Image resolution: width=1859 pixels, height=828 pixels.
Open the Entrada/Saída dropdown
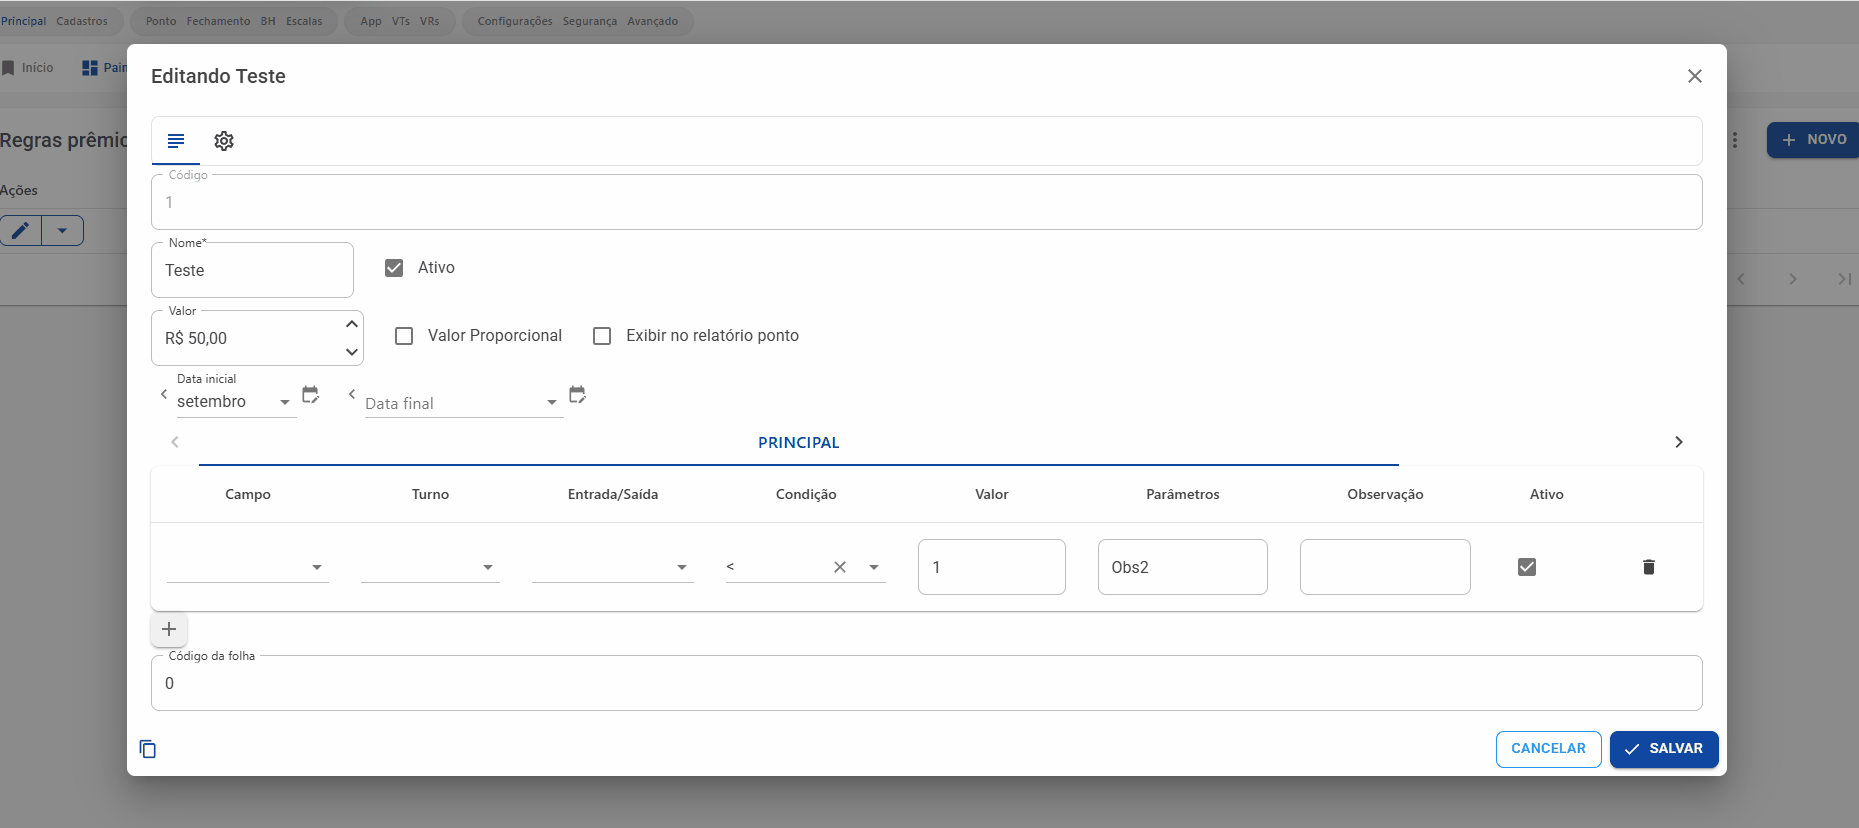point(613,567)
